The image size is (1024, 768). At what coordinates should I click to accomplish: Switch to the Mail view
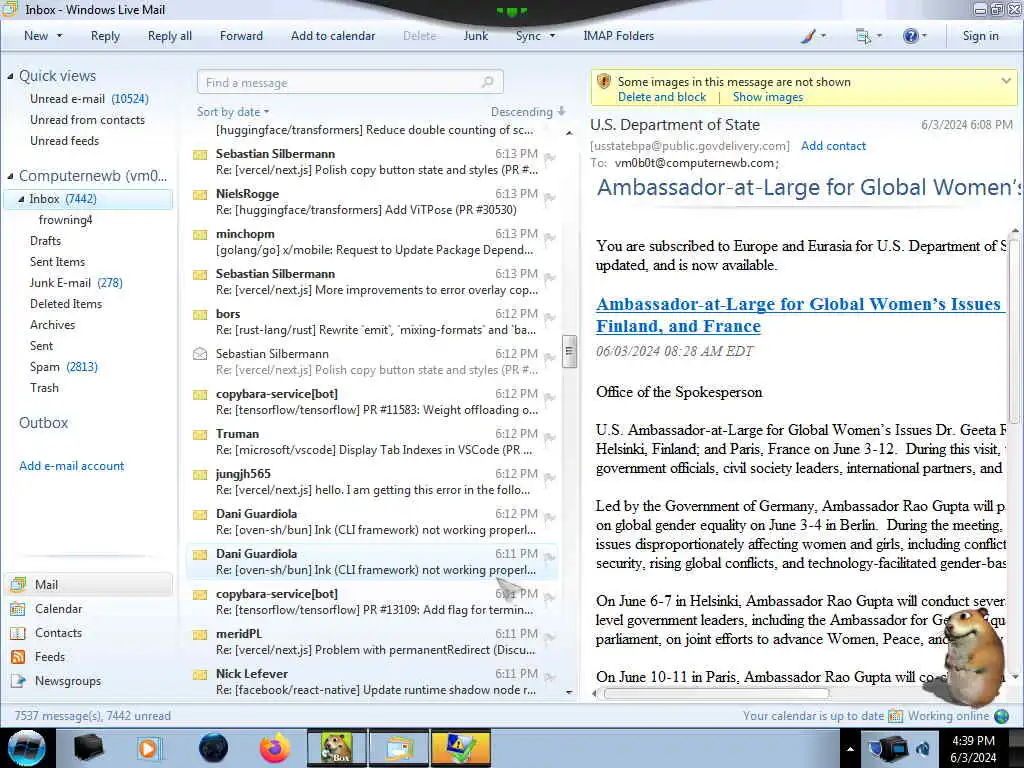89,584
